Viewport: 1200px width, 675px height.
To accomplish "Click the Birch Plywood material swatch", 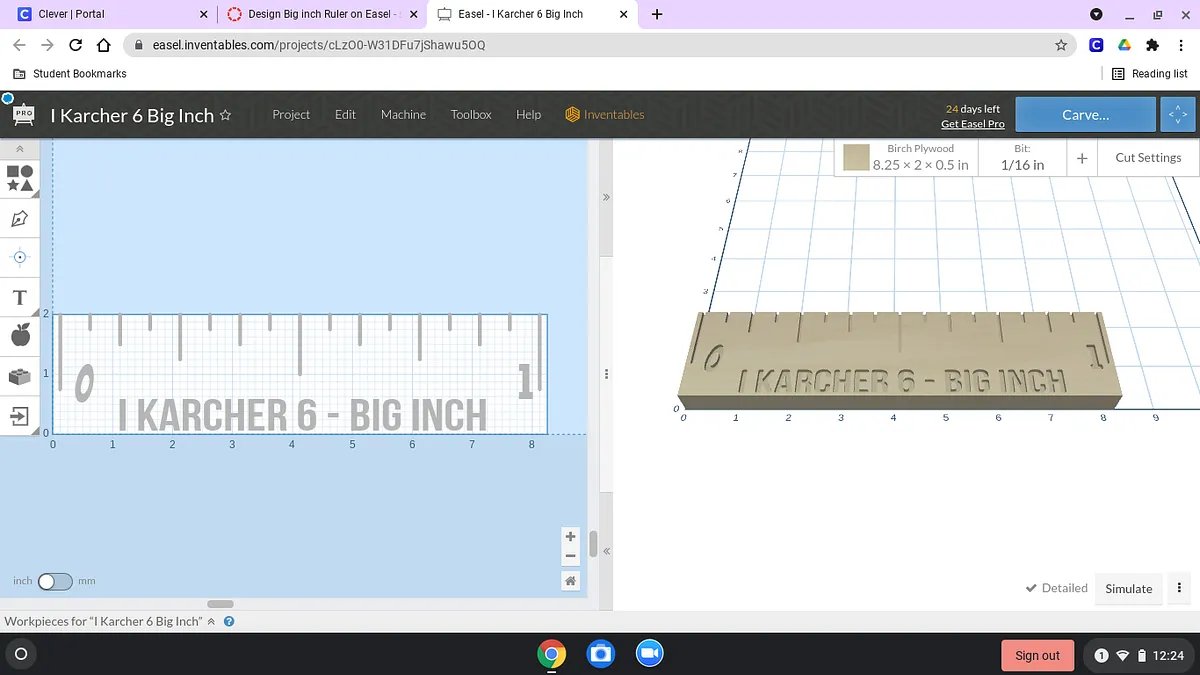I will tap(855, 158).
